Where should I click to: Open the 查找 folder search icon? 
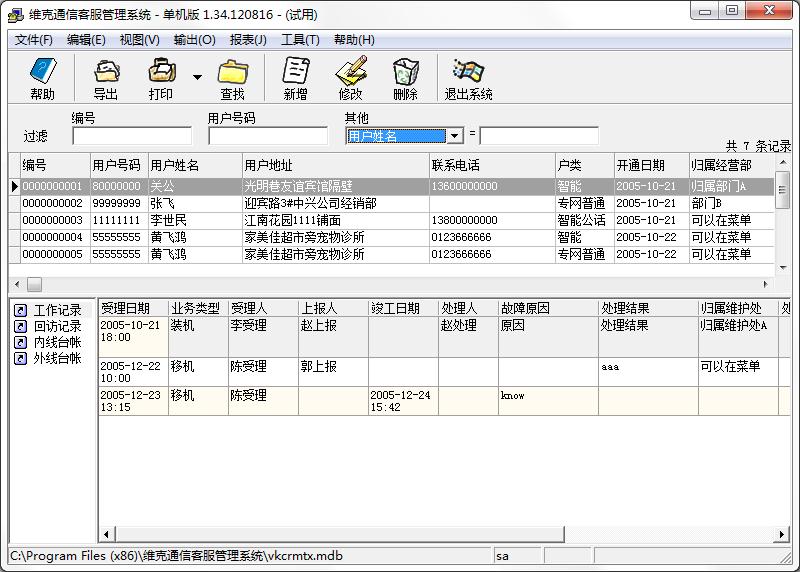point(233,72)
